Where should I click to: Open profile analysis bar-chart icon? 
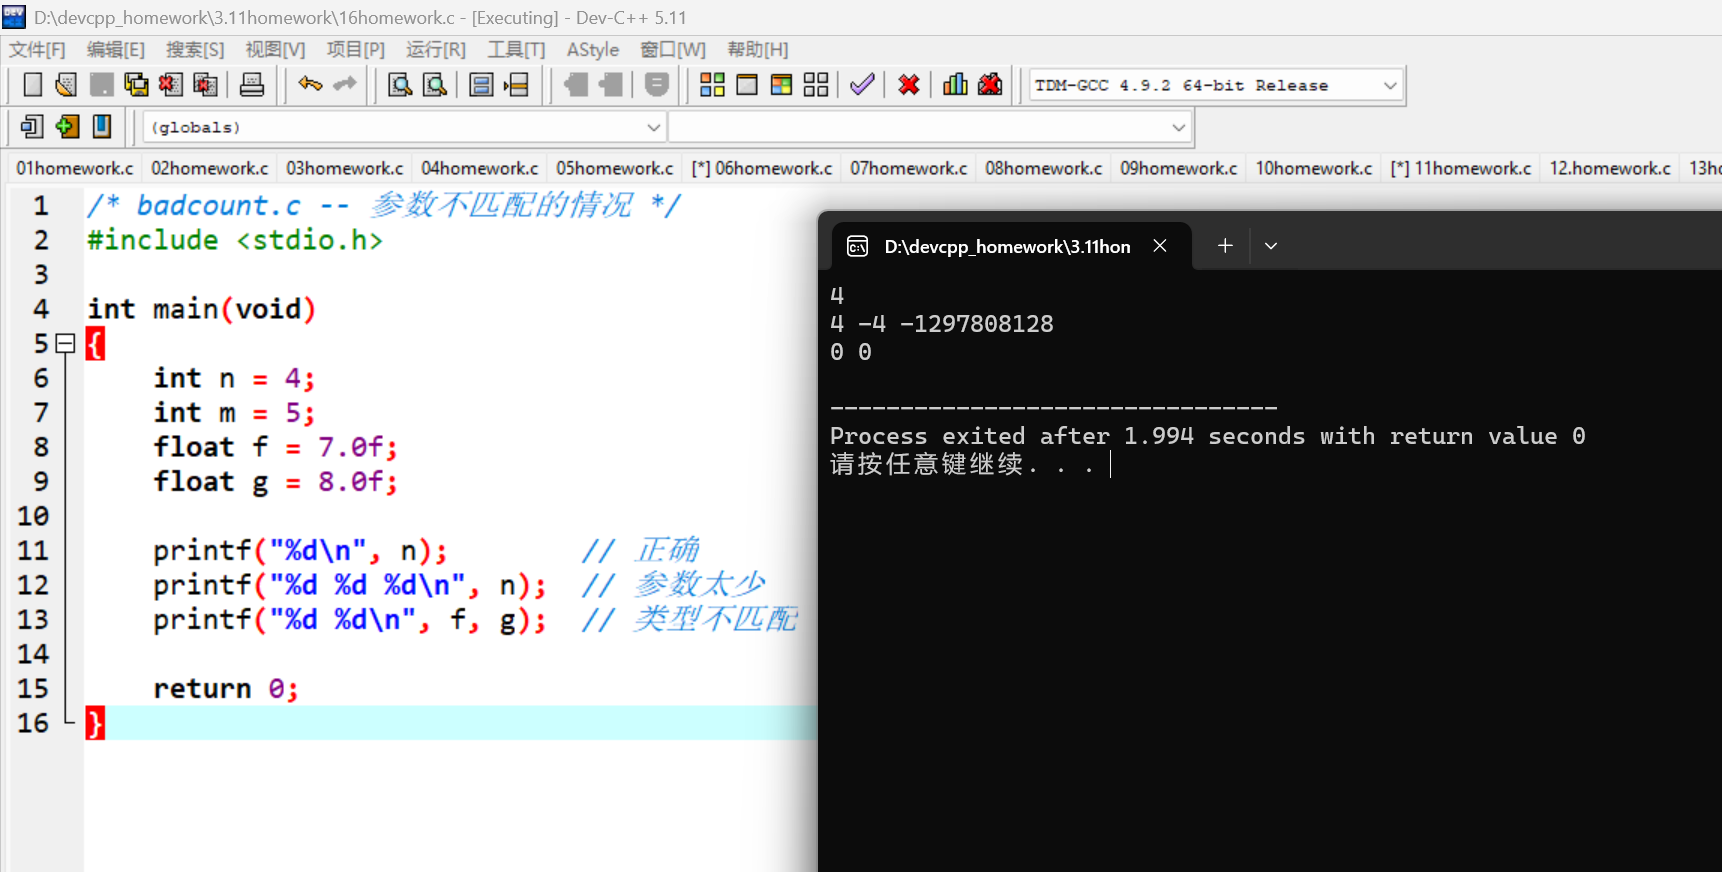pyautogui.click(x=955, y=85)
